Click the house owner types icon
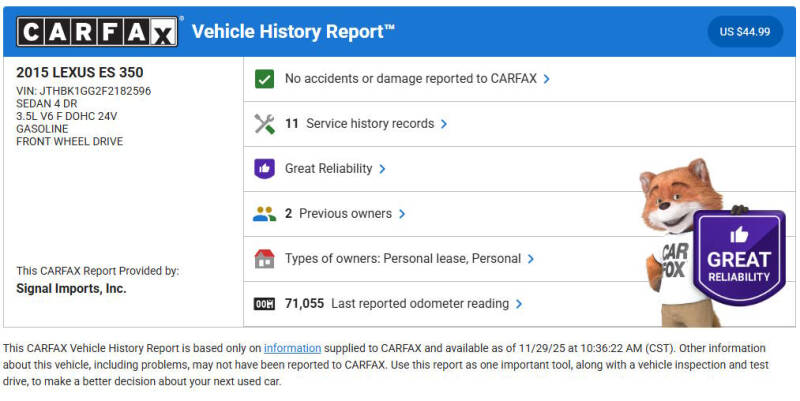The width and height of the screenshot is (800, 401). click(264, 259)
